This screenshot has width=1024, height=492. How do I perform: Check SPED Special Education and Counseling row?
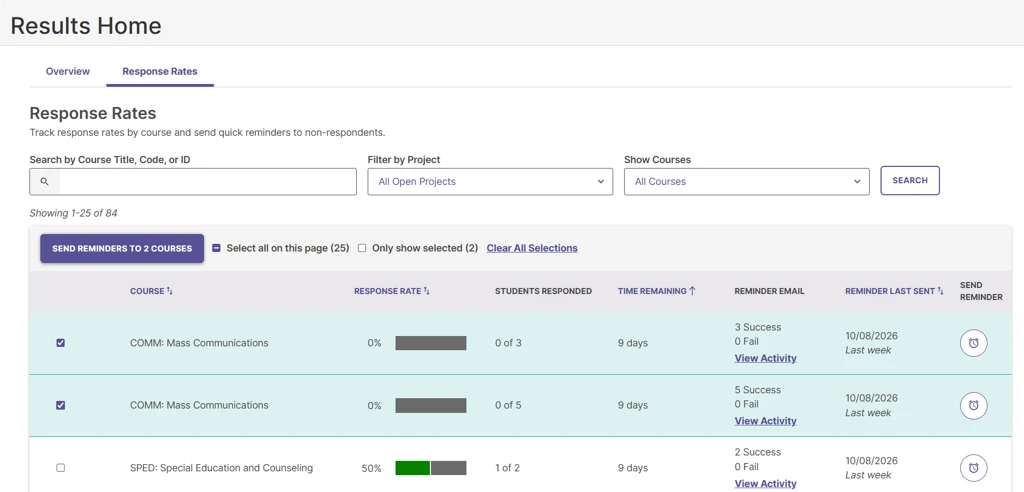[61, 468]
